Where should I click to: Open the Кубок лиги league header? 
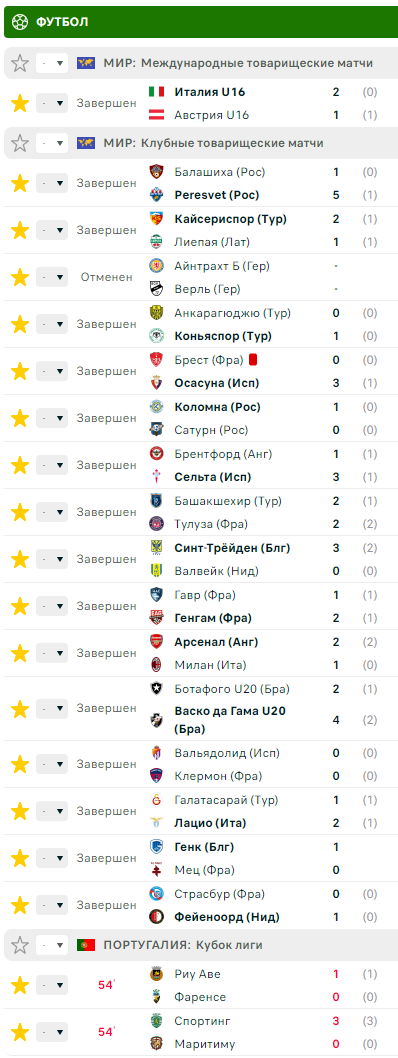coord(201,945)
